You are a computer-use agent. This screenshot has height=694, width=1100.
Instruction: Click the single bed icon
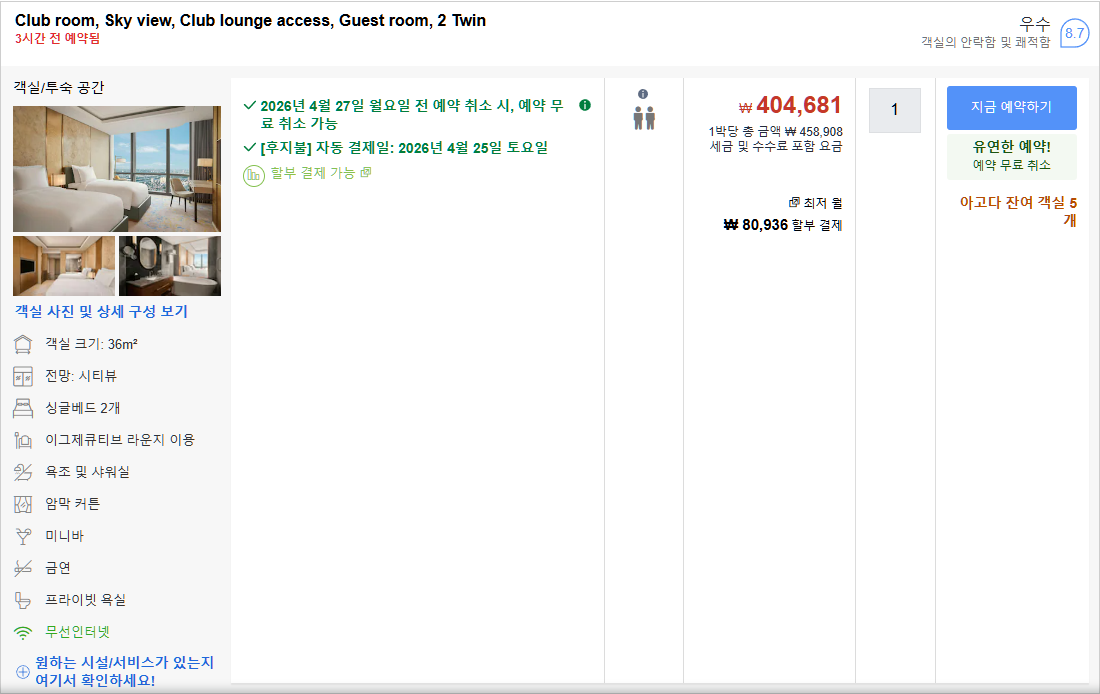pos(23,408)
